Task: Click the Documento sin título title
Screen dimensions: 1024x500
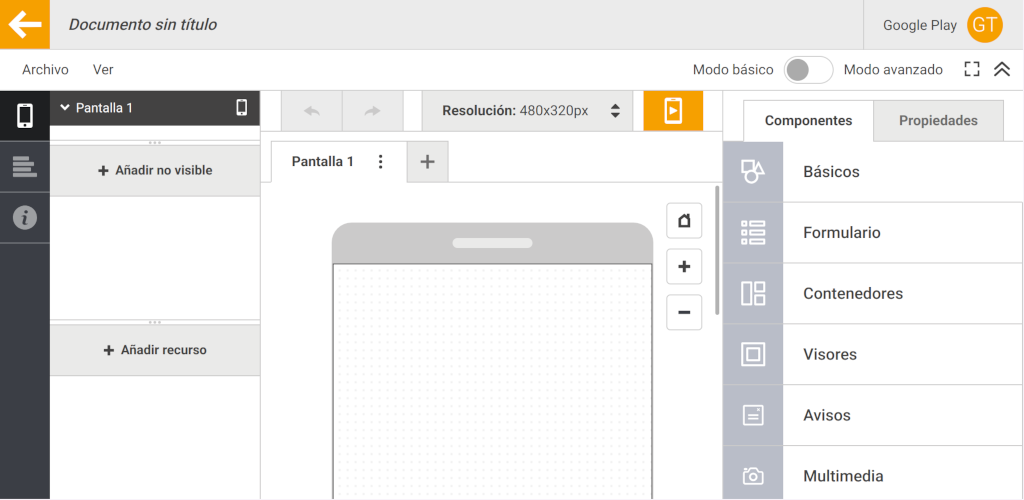Action: (x=143, y=25)
